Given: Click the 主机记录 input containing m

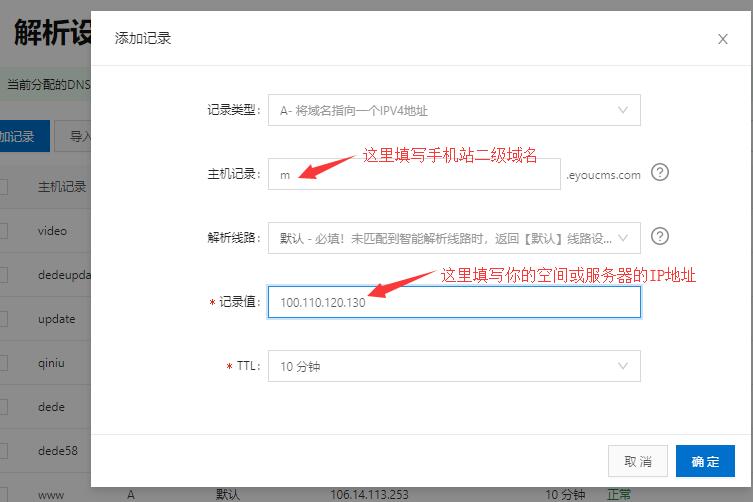Looking at the screenshot, I should [x=414, y=174].
